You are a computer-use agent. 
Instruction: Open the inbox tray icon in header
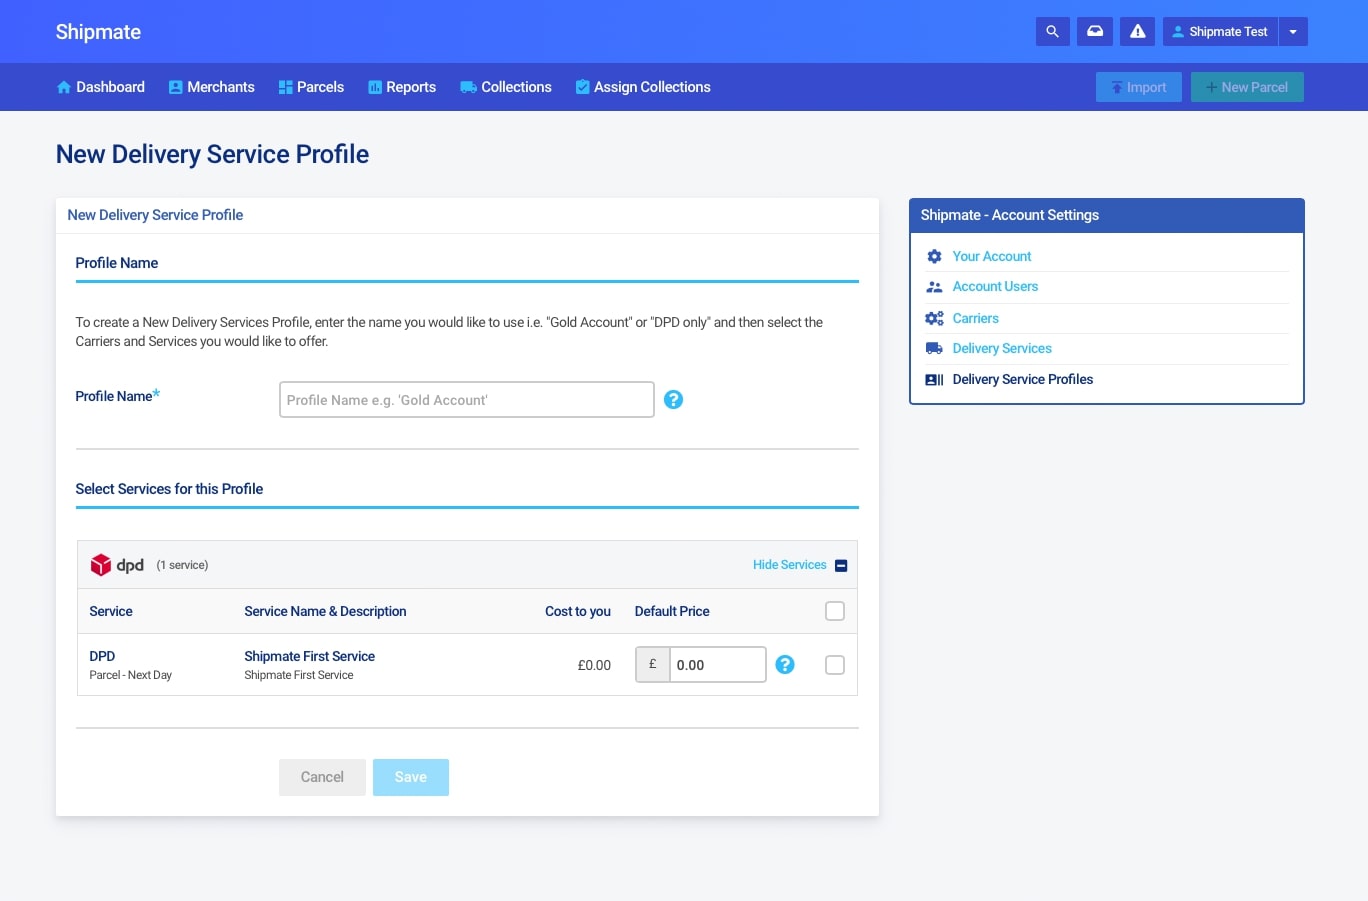(1095, 32)
